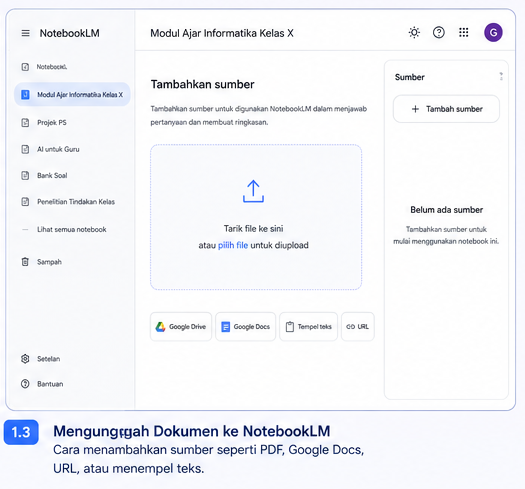Add source from Google Drive
Viewport: 525px width, 489px height.
click(x=181, y=327)
